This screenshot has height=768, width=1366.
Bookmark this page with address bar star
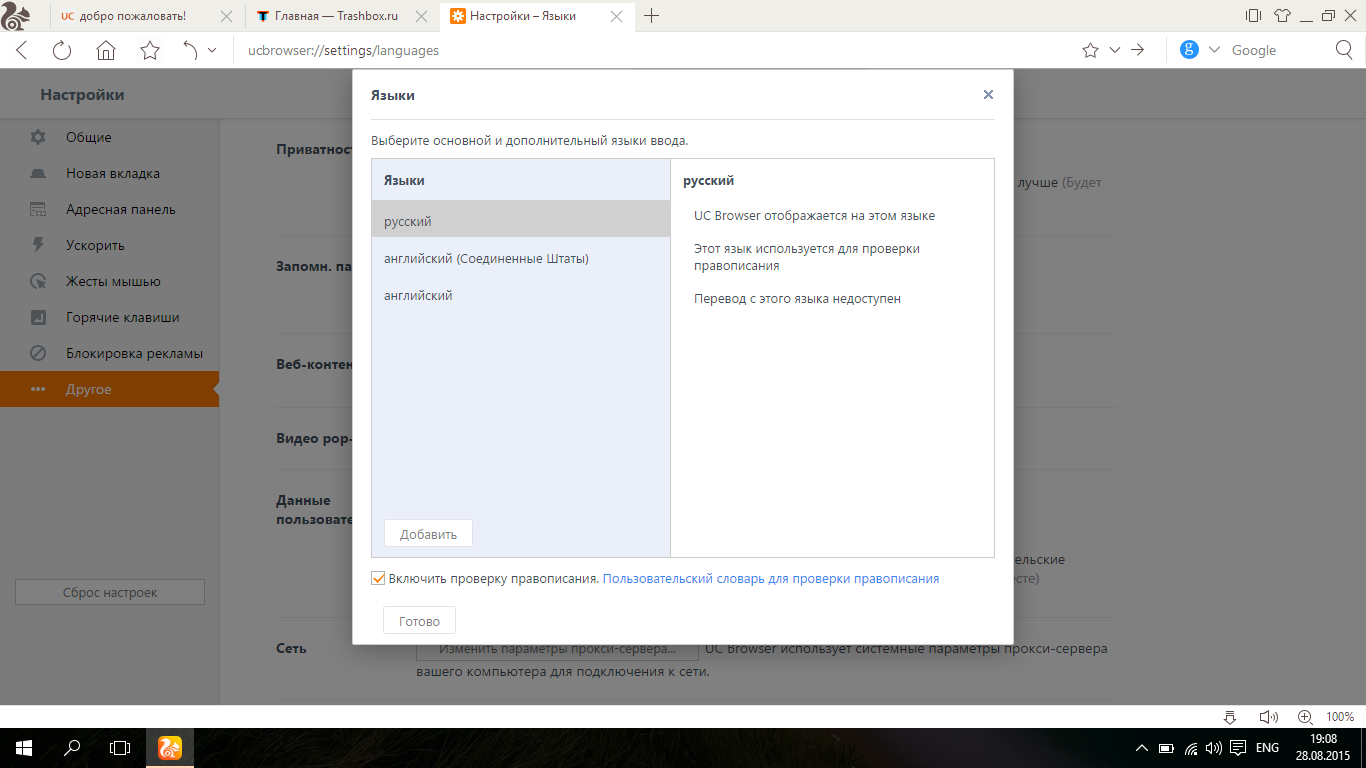click(1090, 50)
